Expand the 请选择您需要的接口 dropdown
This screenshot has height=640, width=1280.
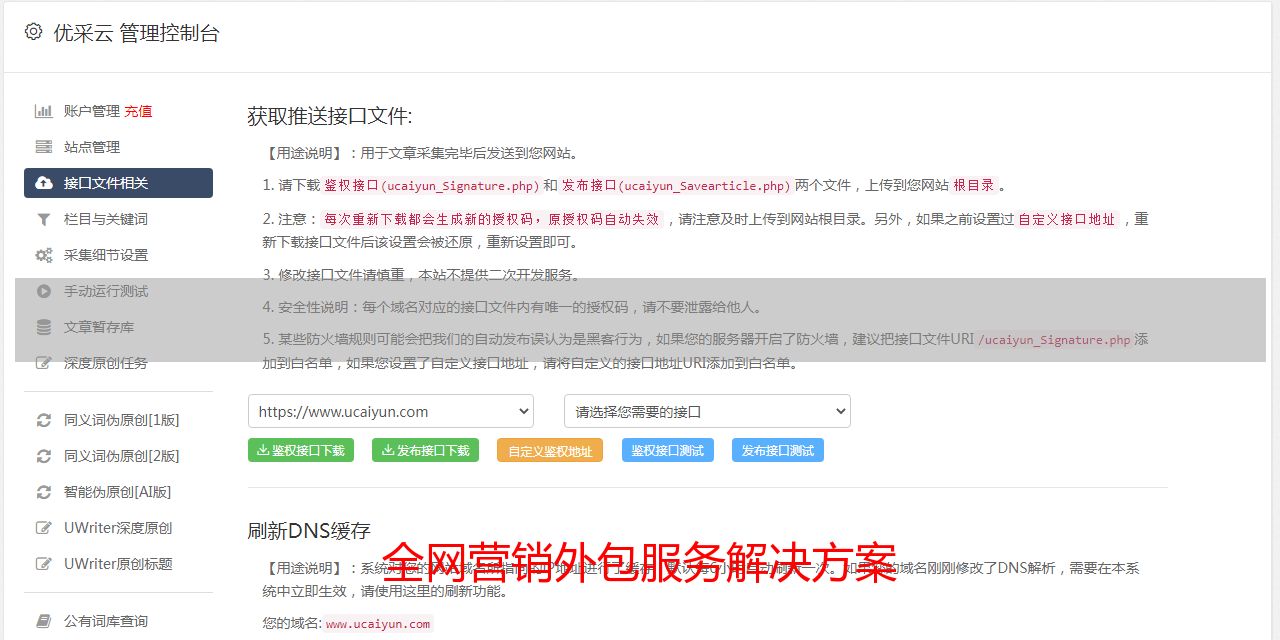[708, 411]
